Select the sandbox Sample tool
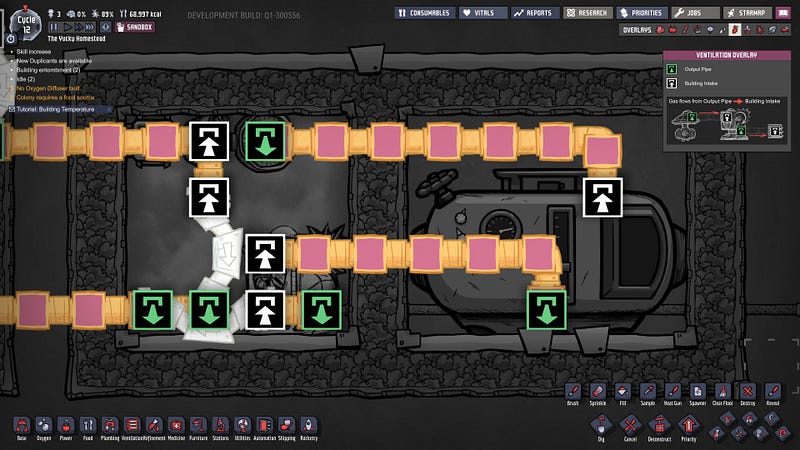 647,392
